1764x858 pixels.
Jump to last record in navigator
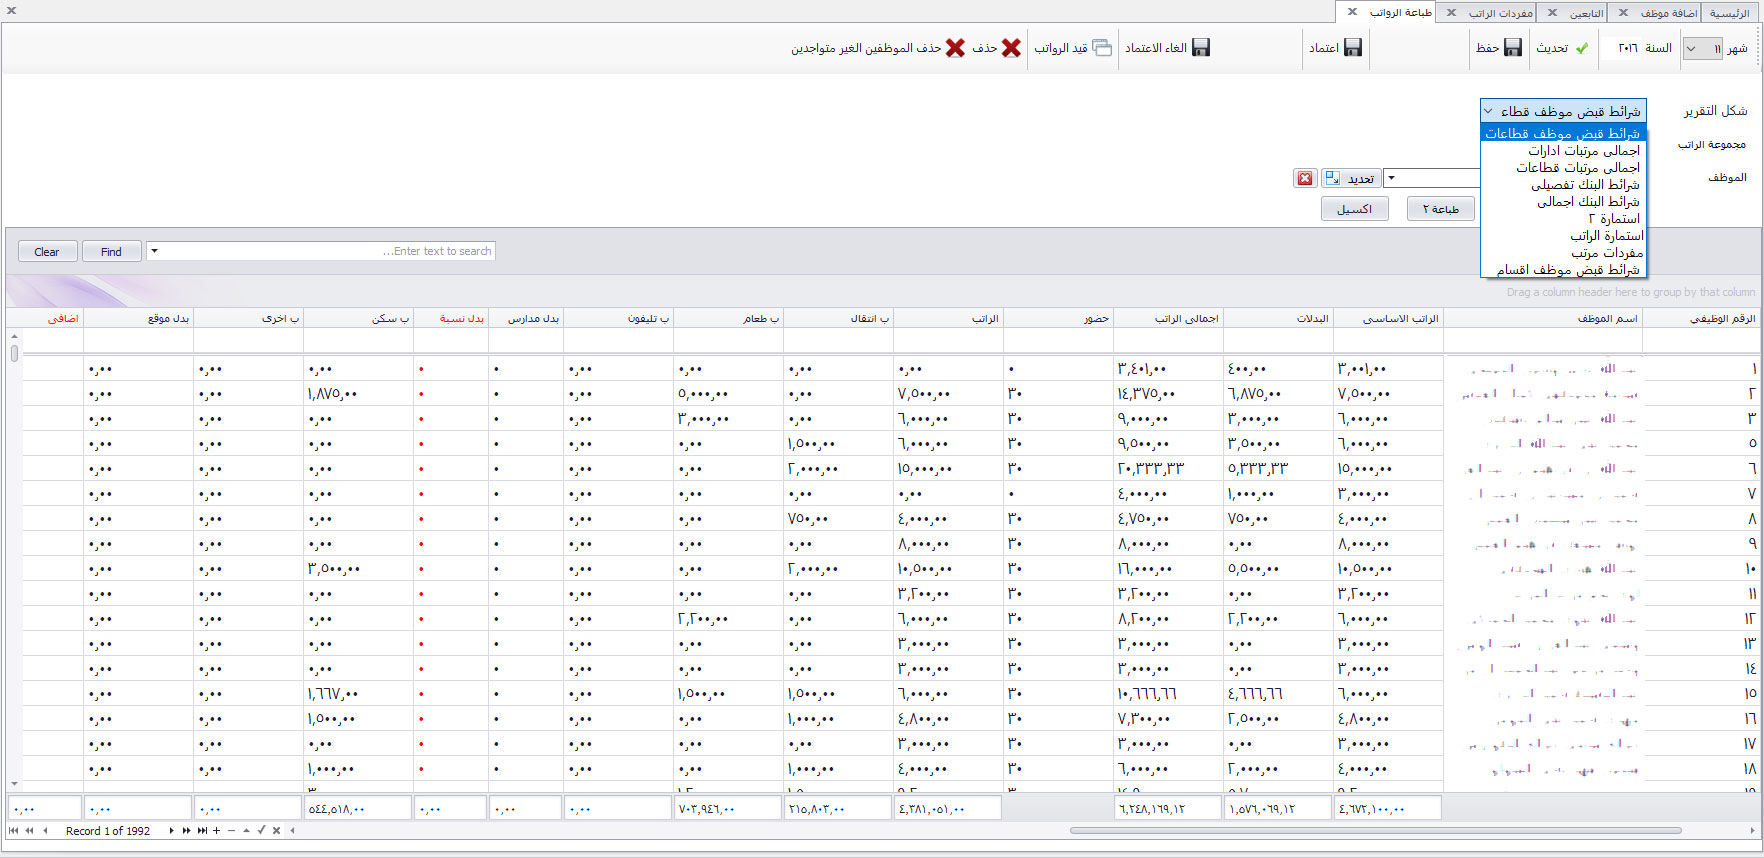202,831
